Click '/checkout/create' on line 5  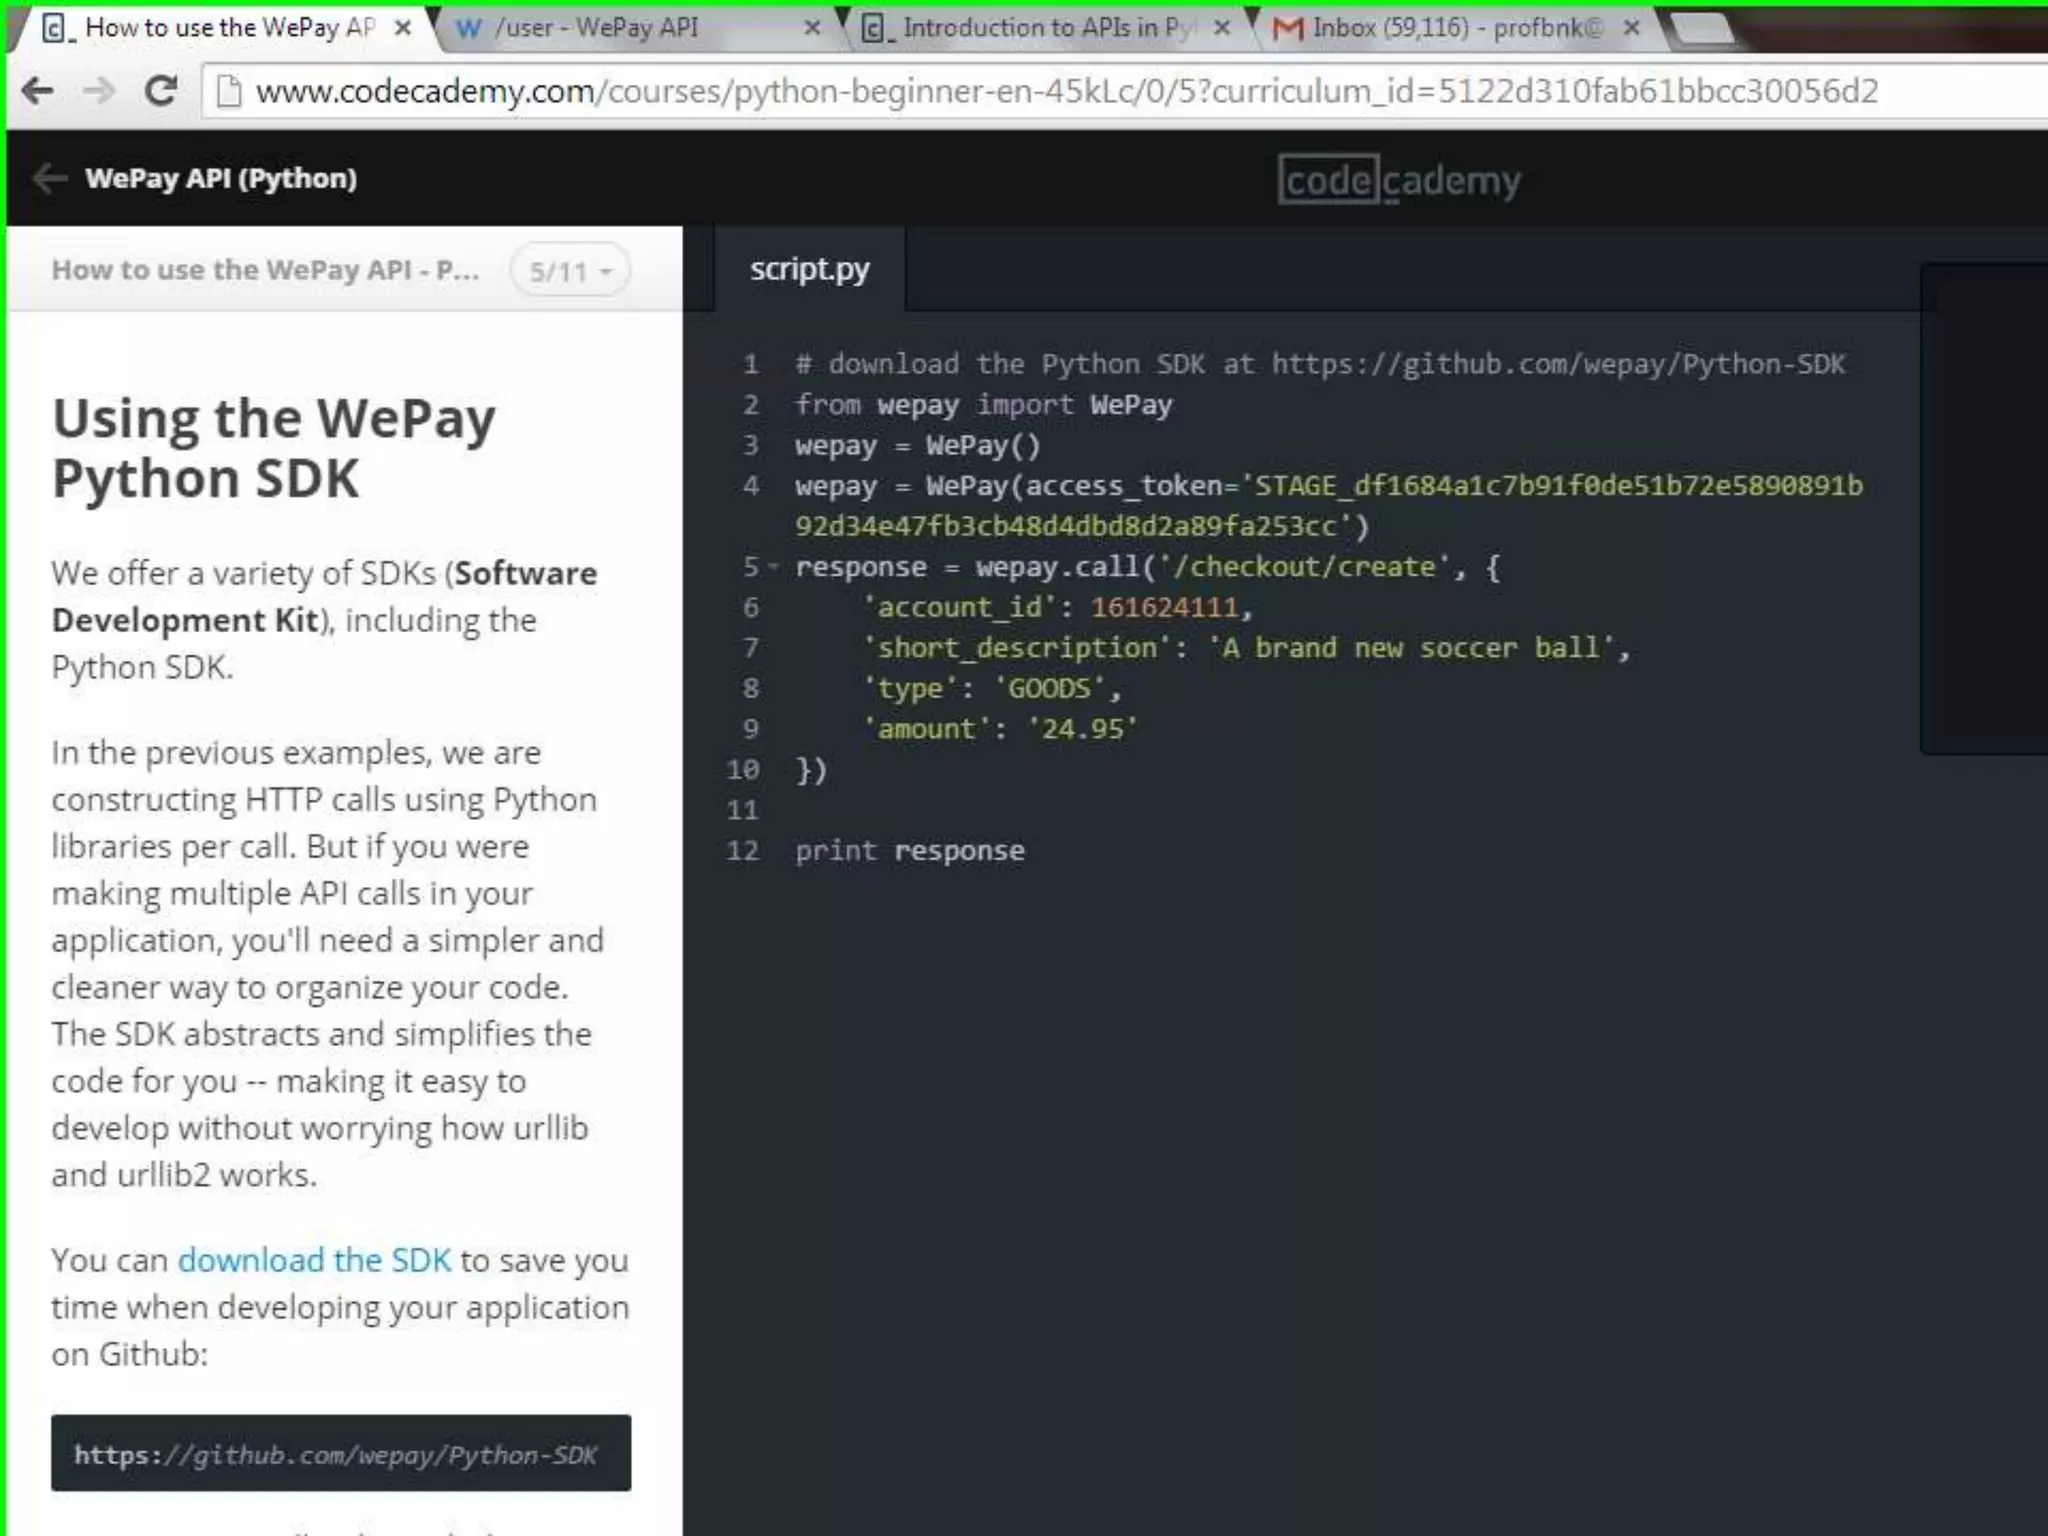(x=1305, y=567)
